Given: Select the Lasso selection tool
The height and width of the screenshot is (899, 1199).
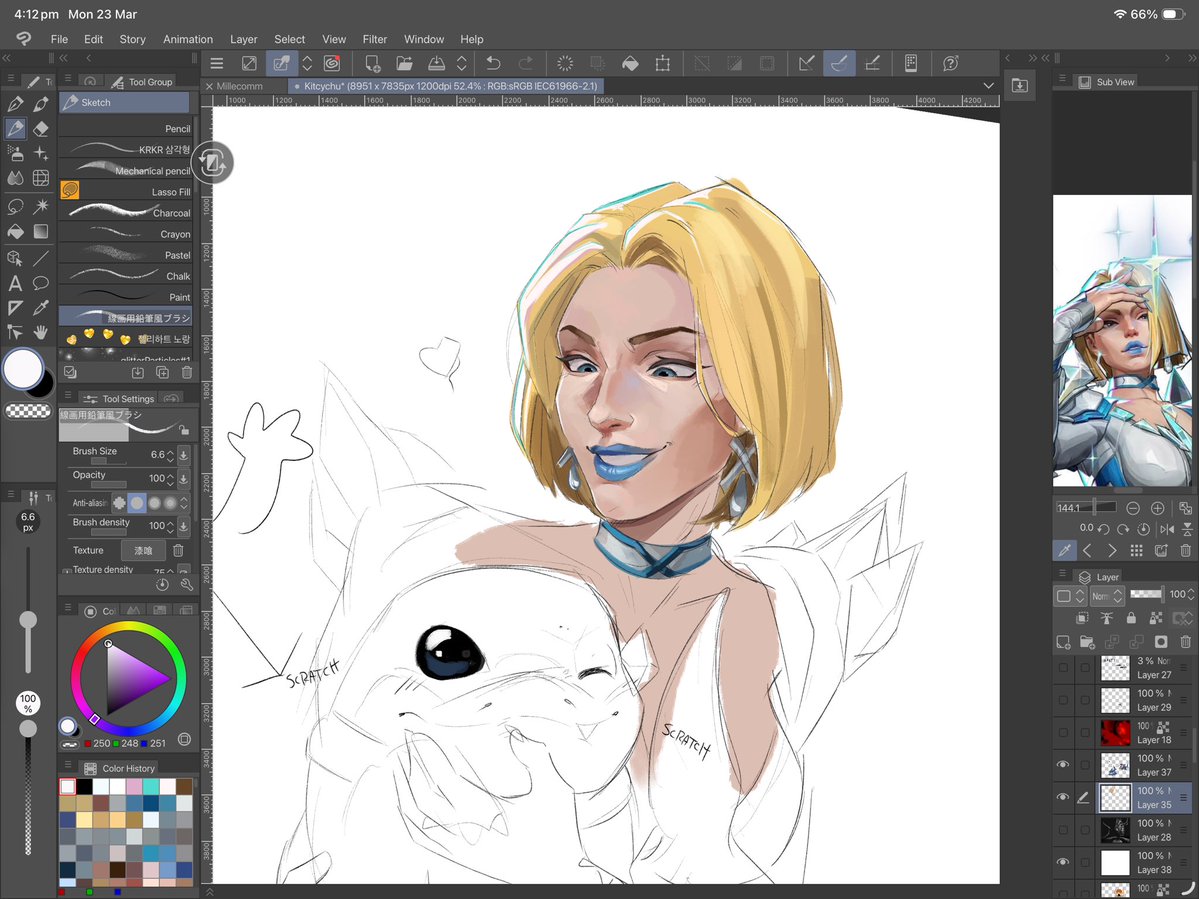Looking at the screenshot, I should click(x=15, y=206).
